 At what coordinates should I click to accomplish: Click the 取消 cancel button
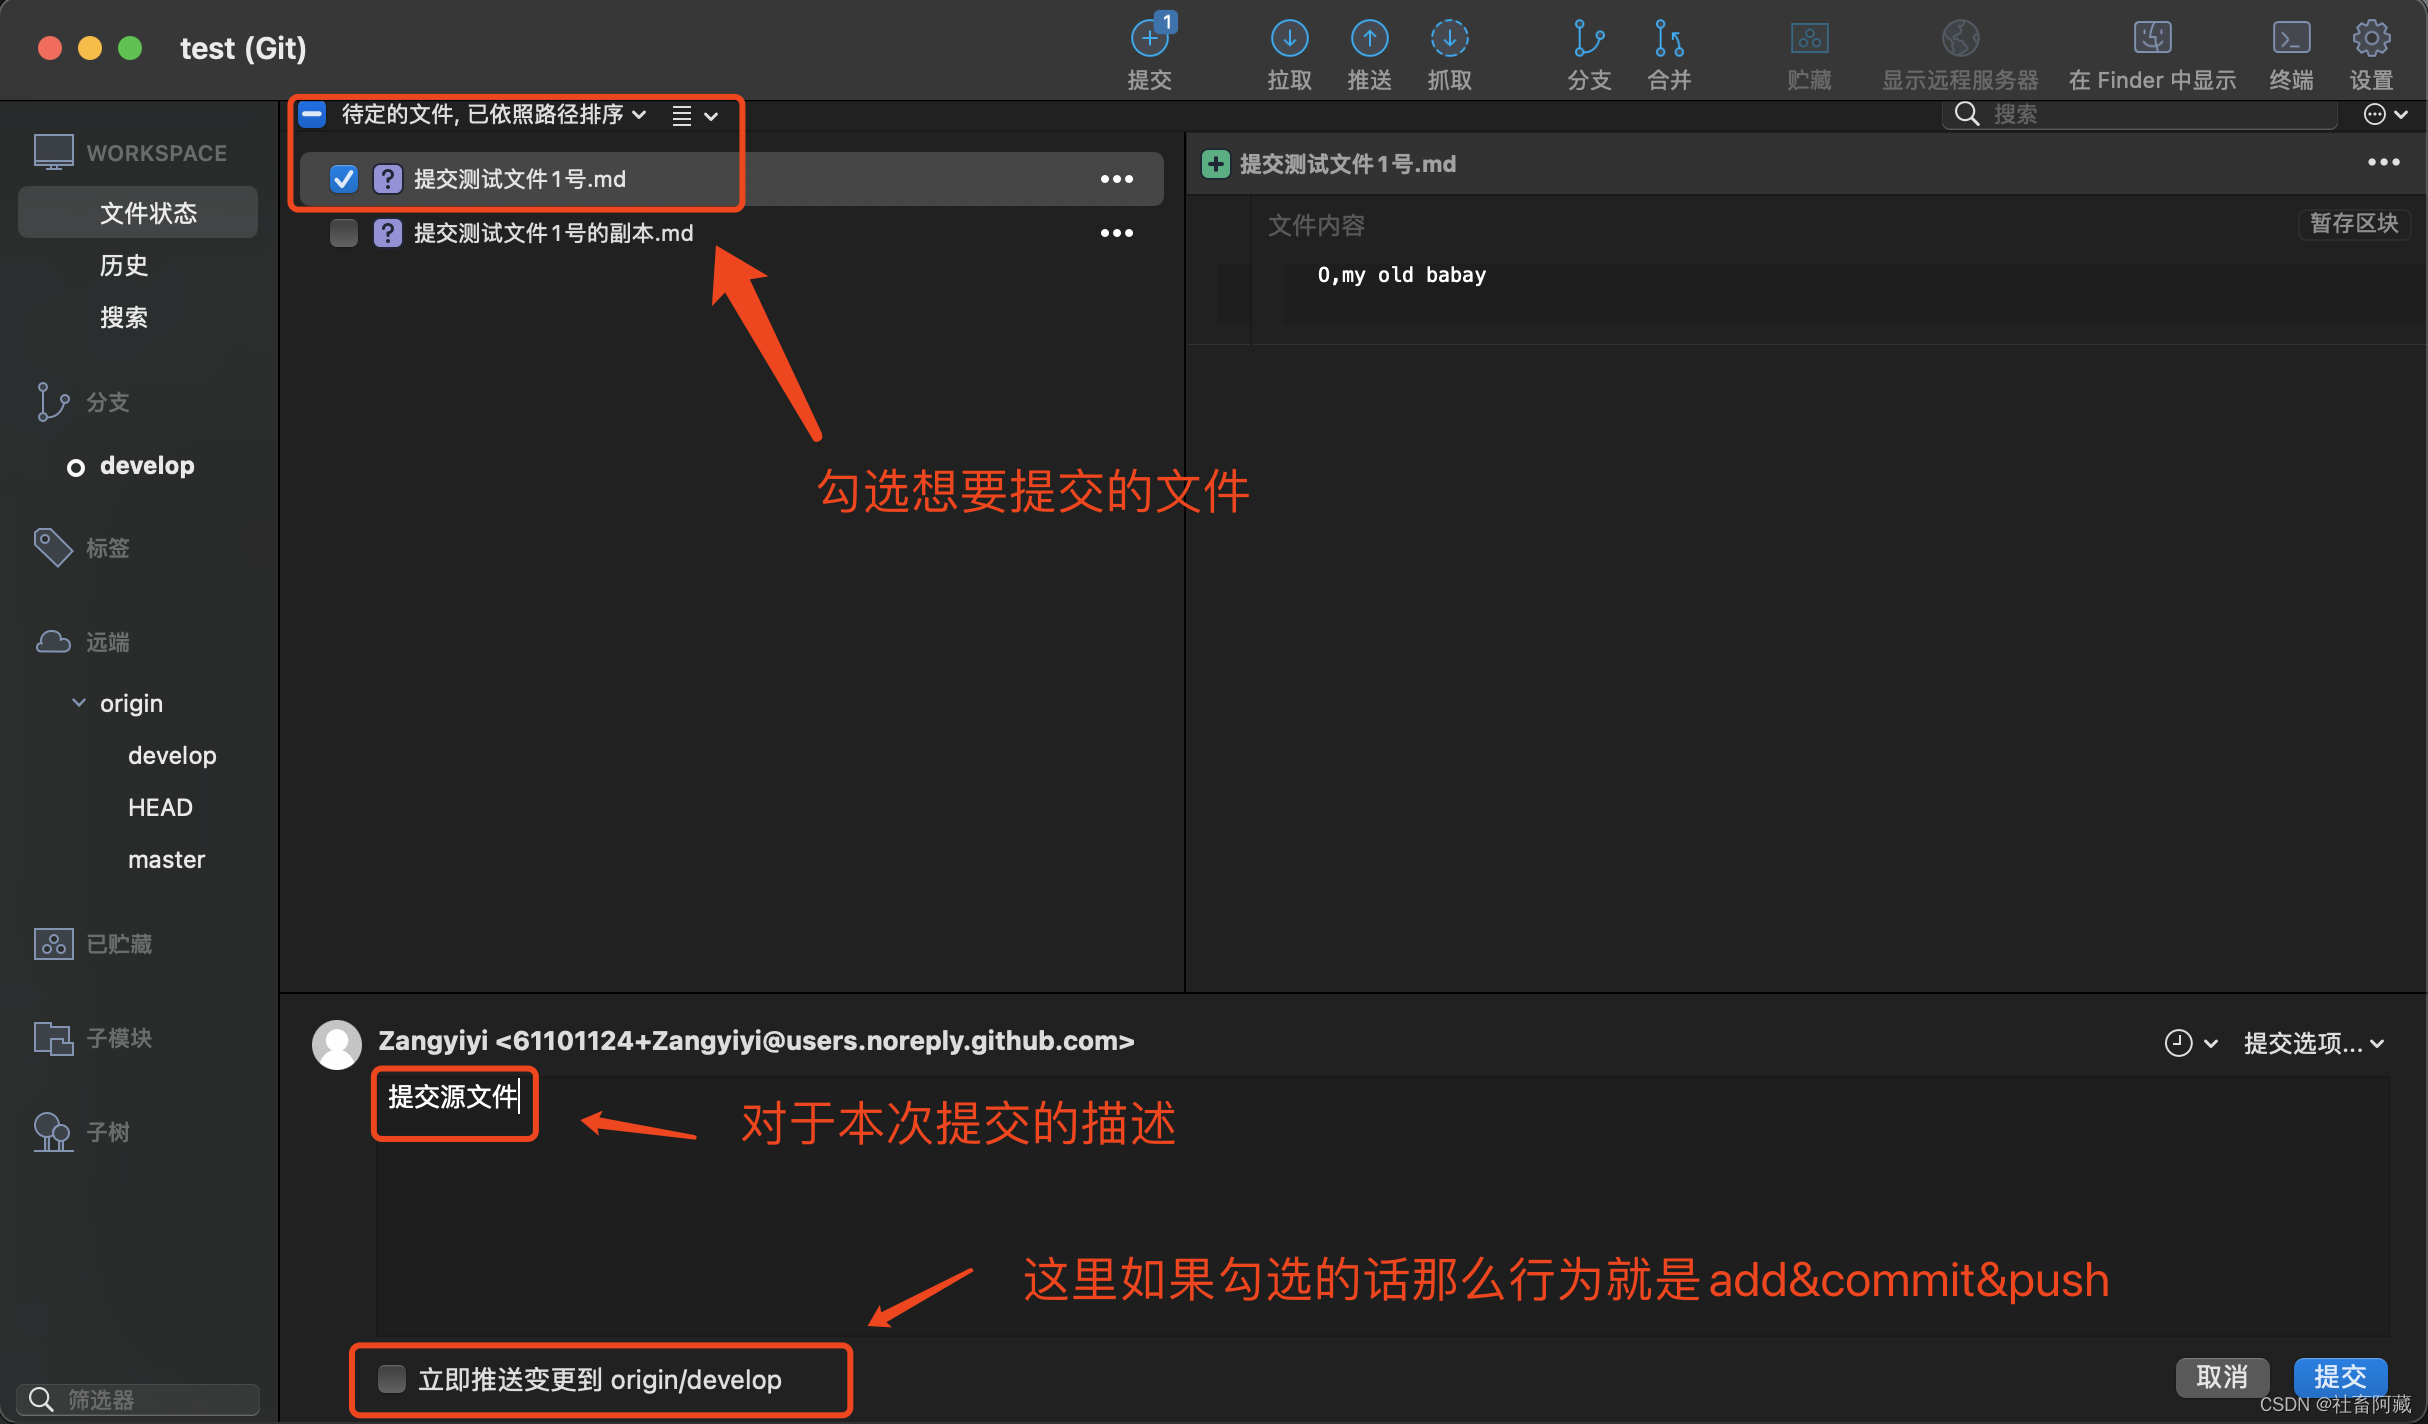point(2221,1377)
